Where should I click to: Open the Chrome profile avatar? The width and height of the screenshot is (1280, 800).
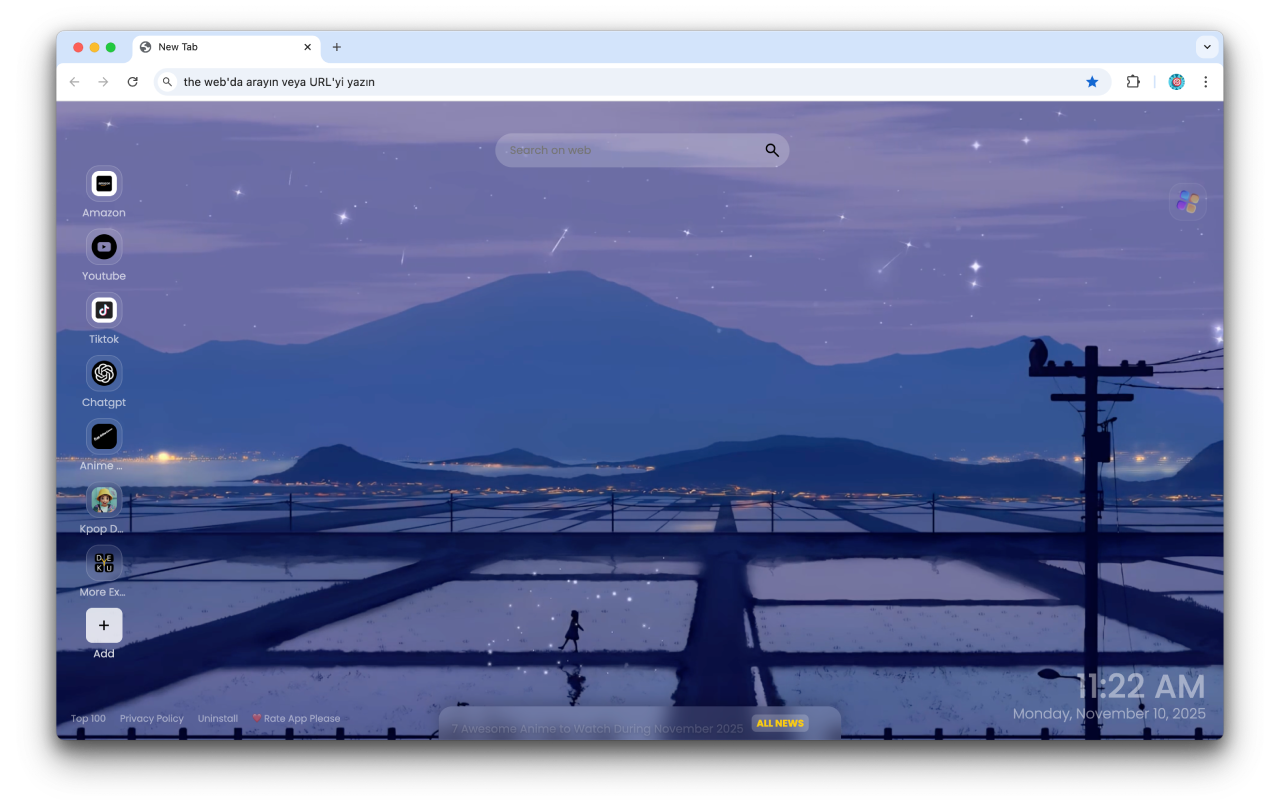1176,82
